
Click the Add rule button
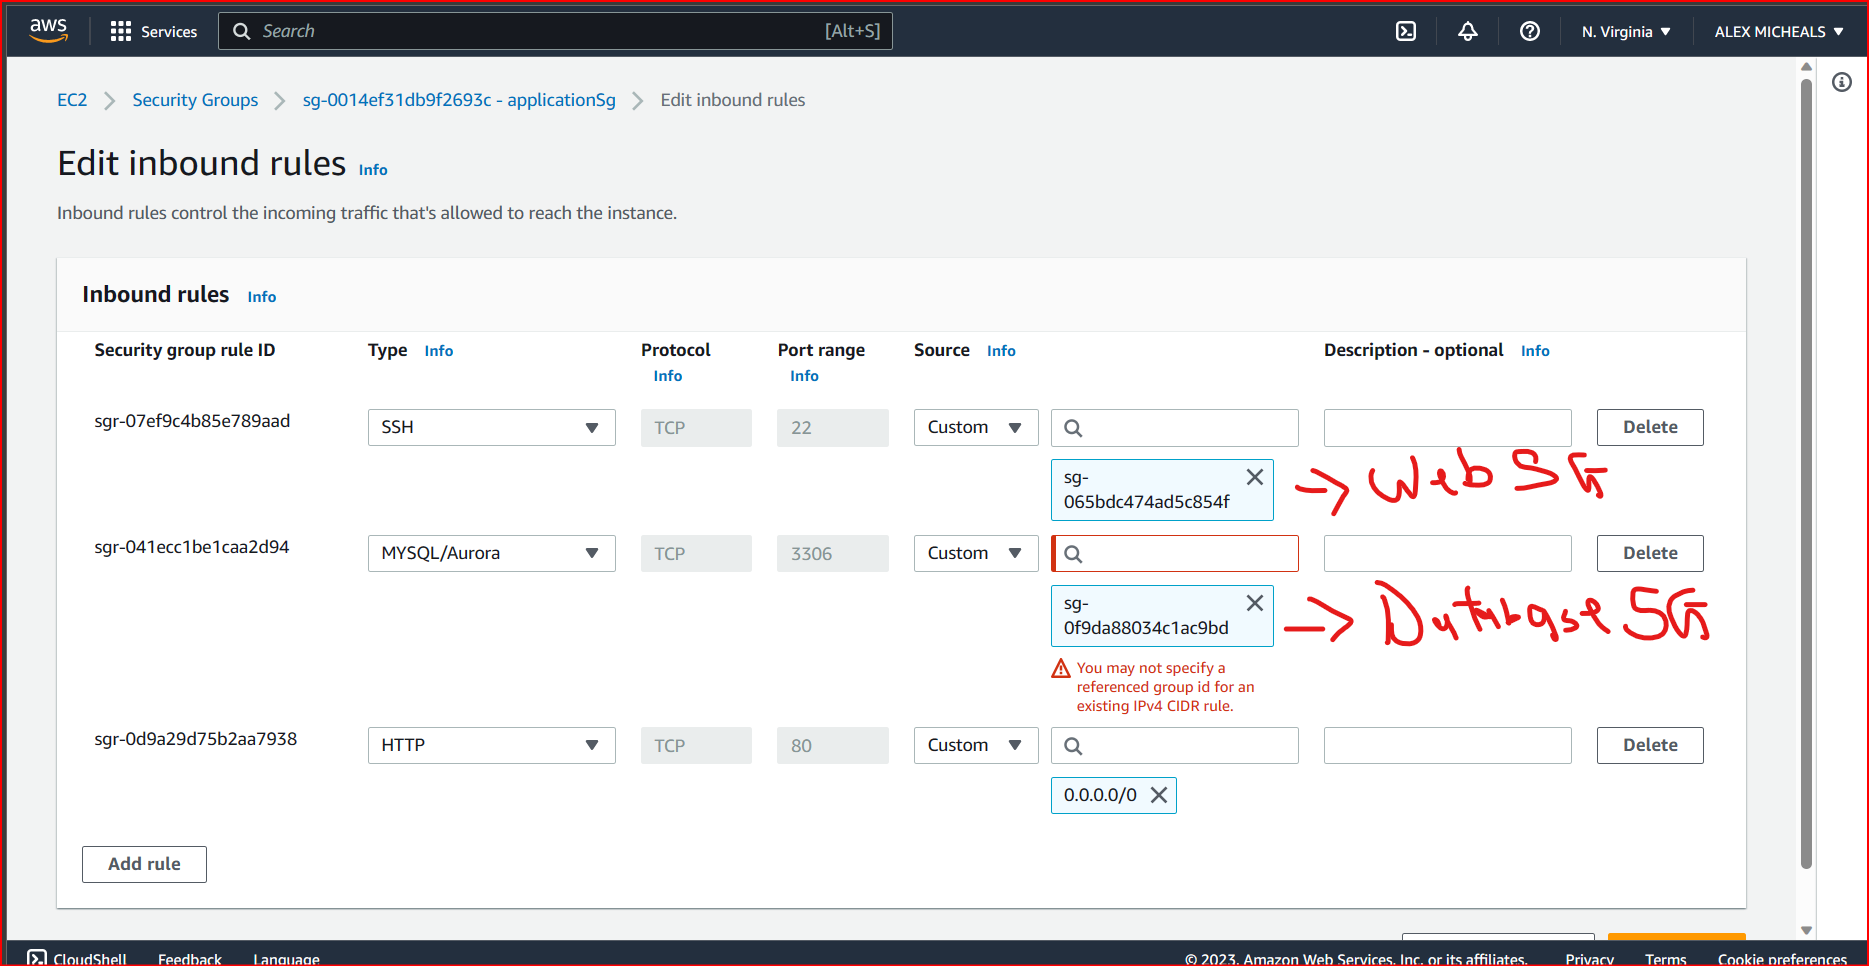[x=143, y=864]
